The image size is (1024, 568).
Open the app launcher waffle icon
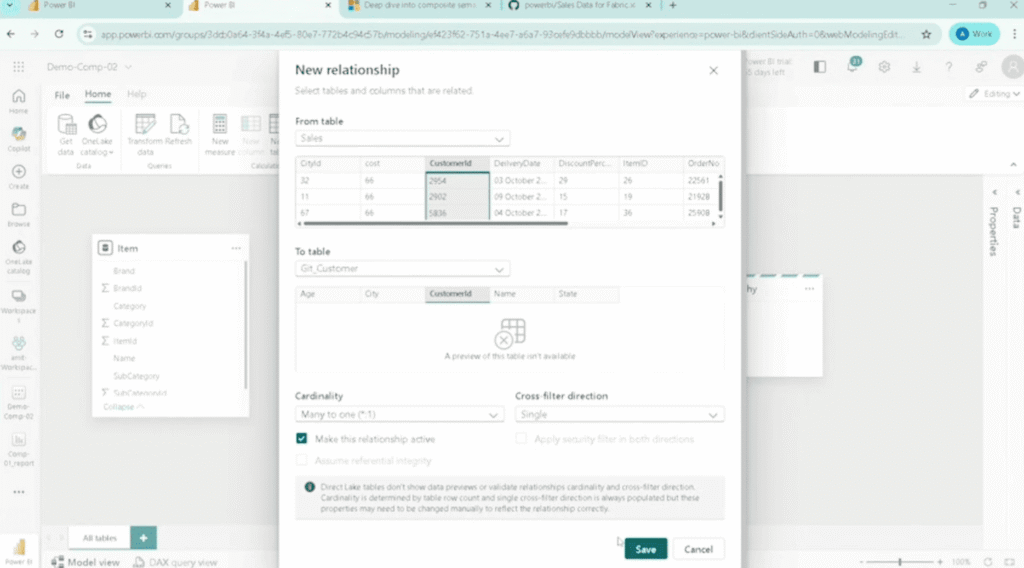(18, 67)
